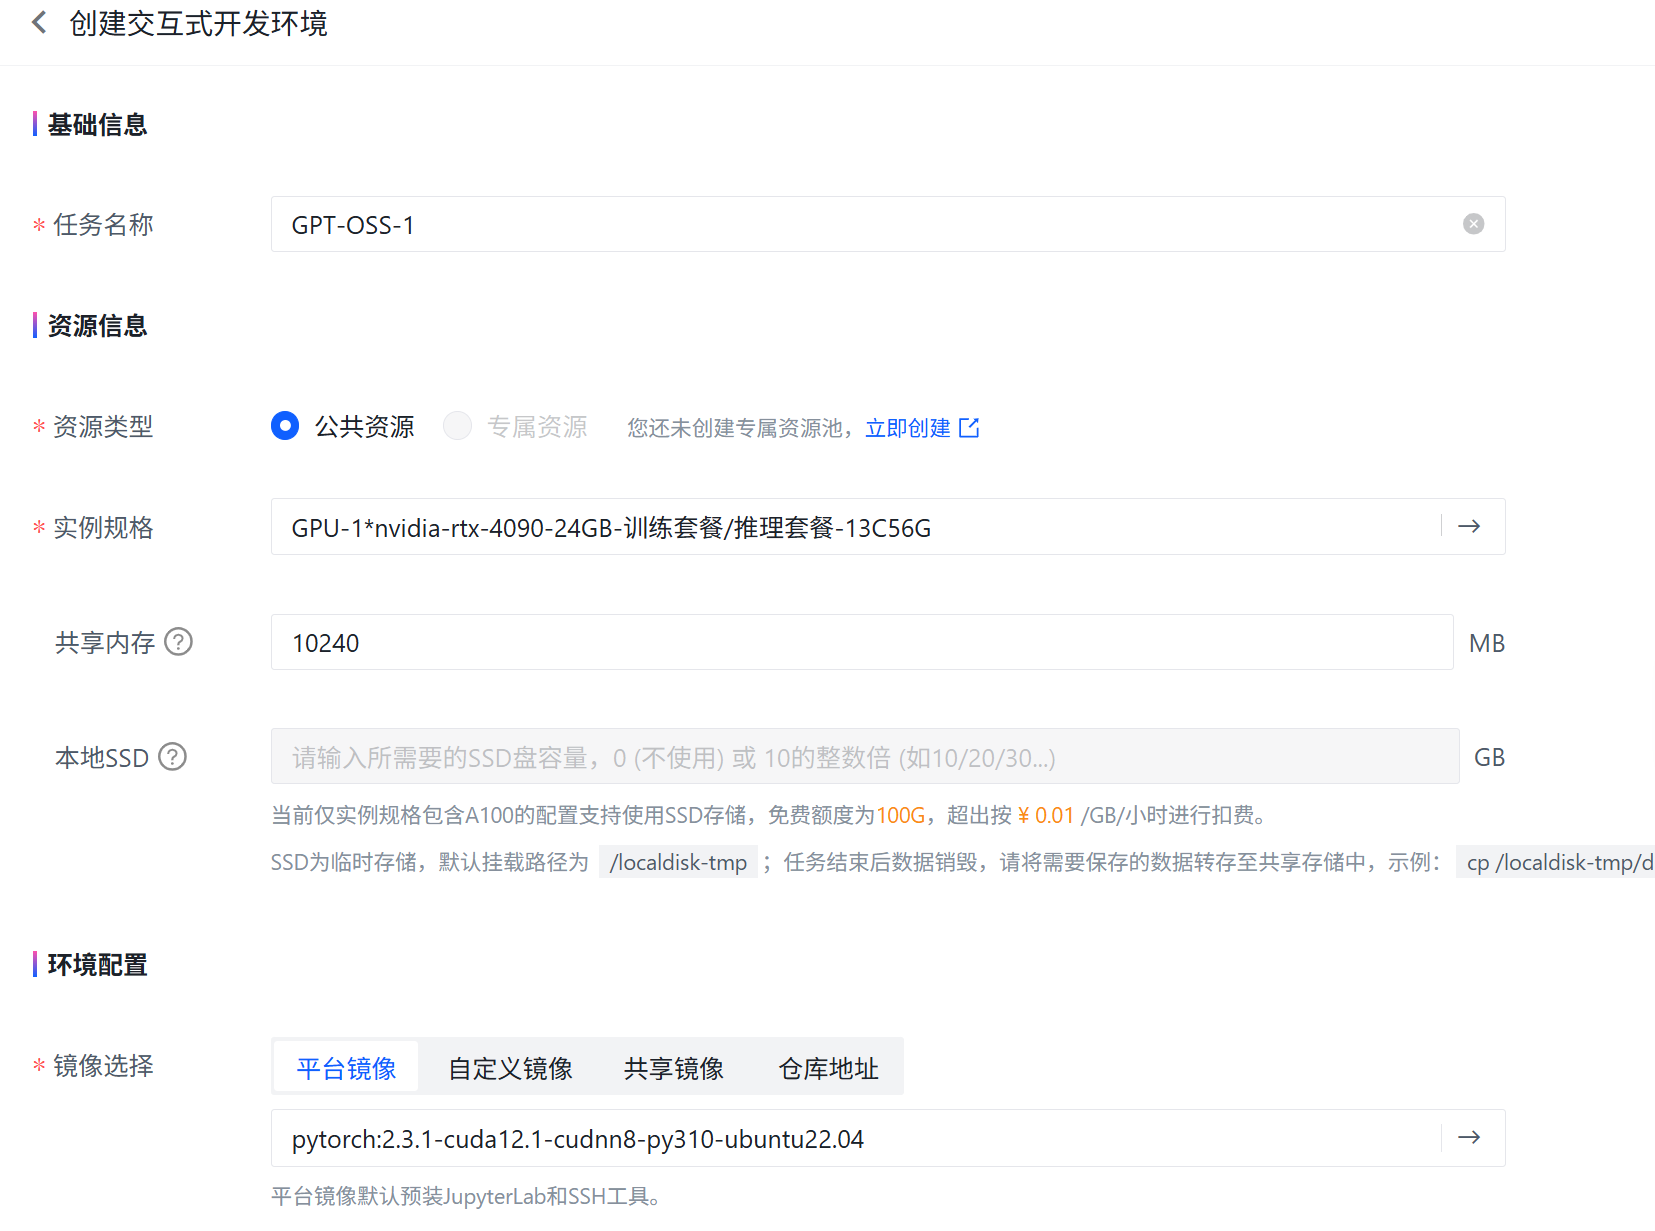
Task: Focus the 任务名称 input with GPT-OSS-1
Action: (888, 224)
